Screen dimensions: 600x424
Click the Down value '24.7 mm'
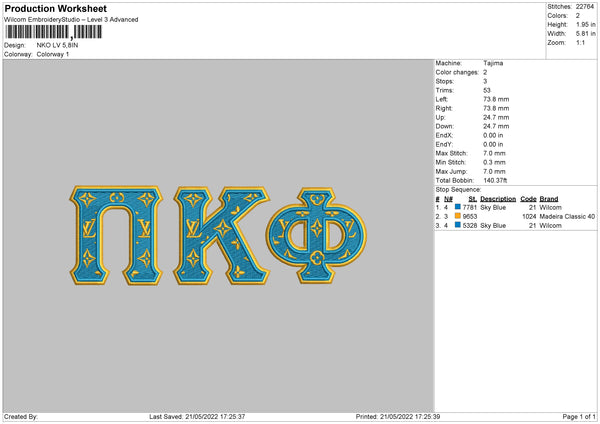click(496, 126)
